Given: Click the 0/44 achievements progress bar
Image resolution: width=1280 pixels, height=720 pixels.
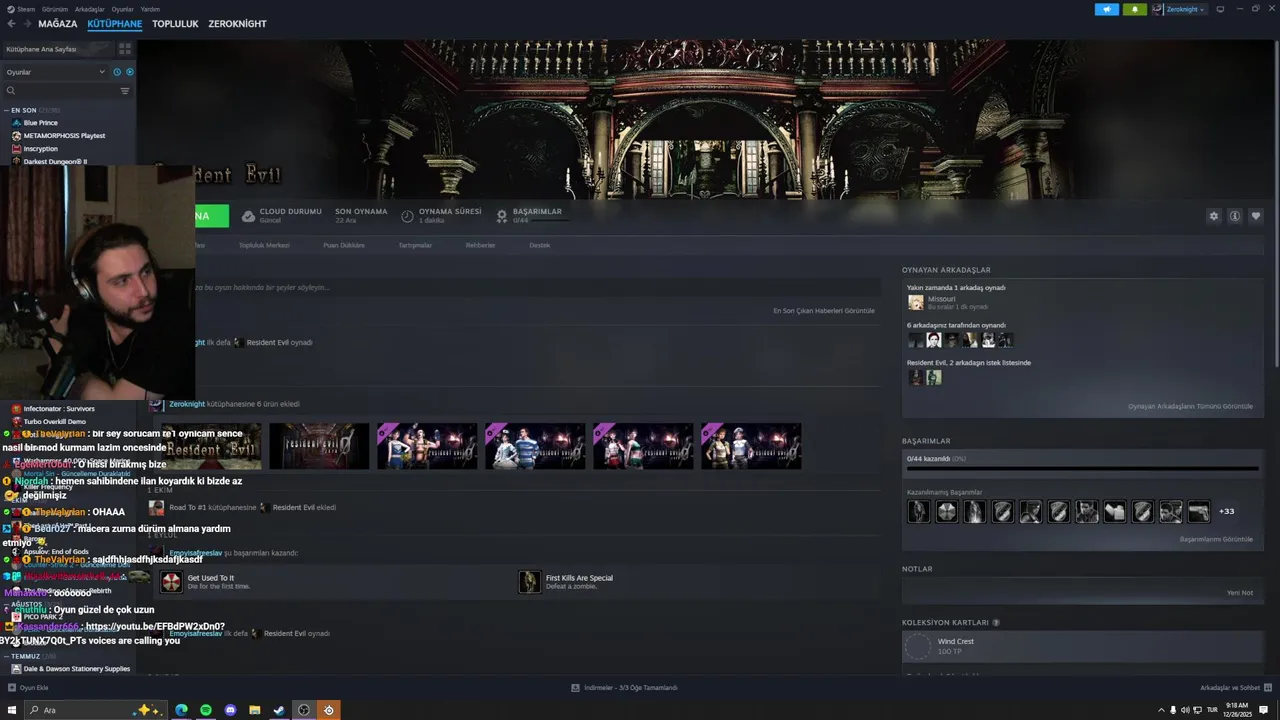Looking at the screenshot, I should pyautogui.click(x=1082, y=468).
